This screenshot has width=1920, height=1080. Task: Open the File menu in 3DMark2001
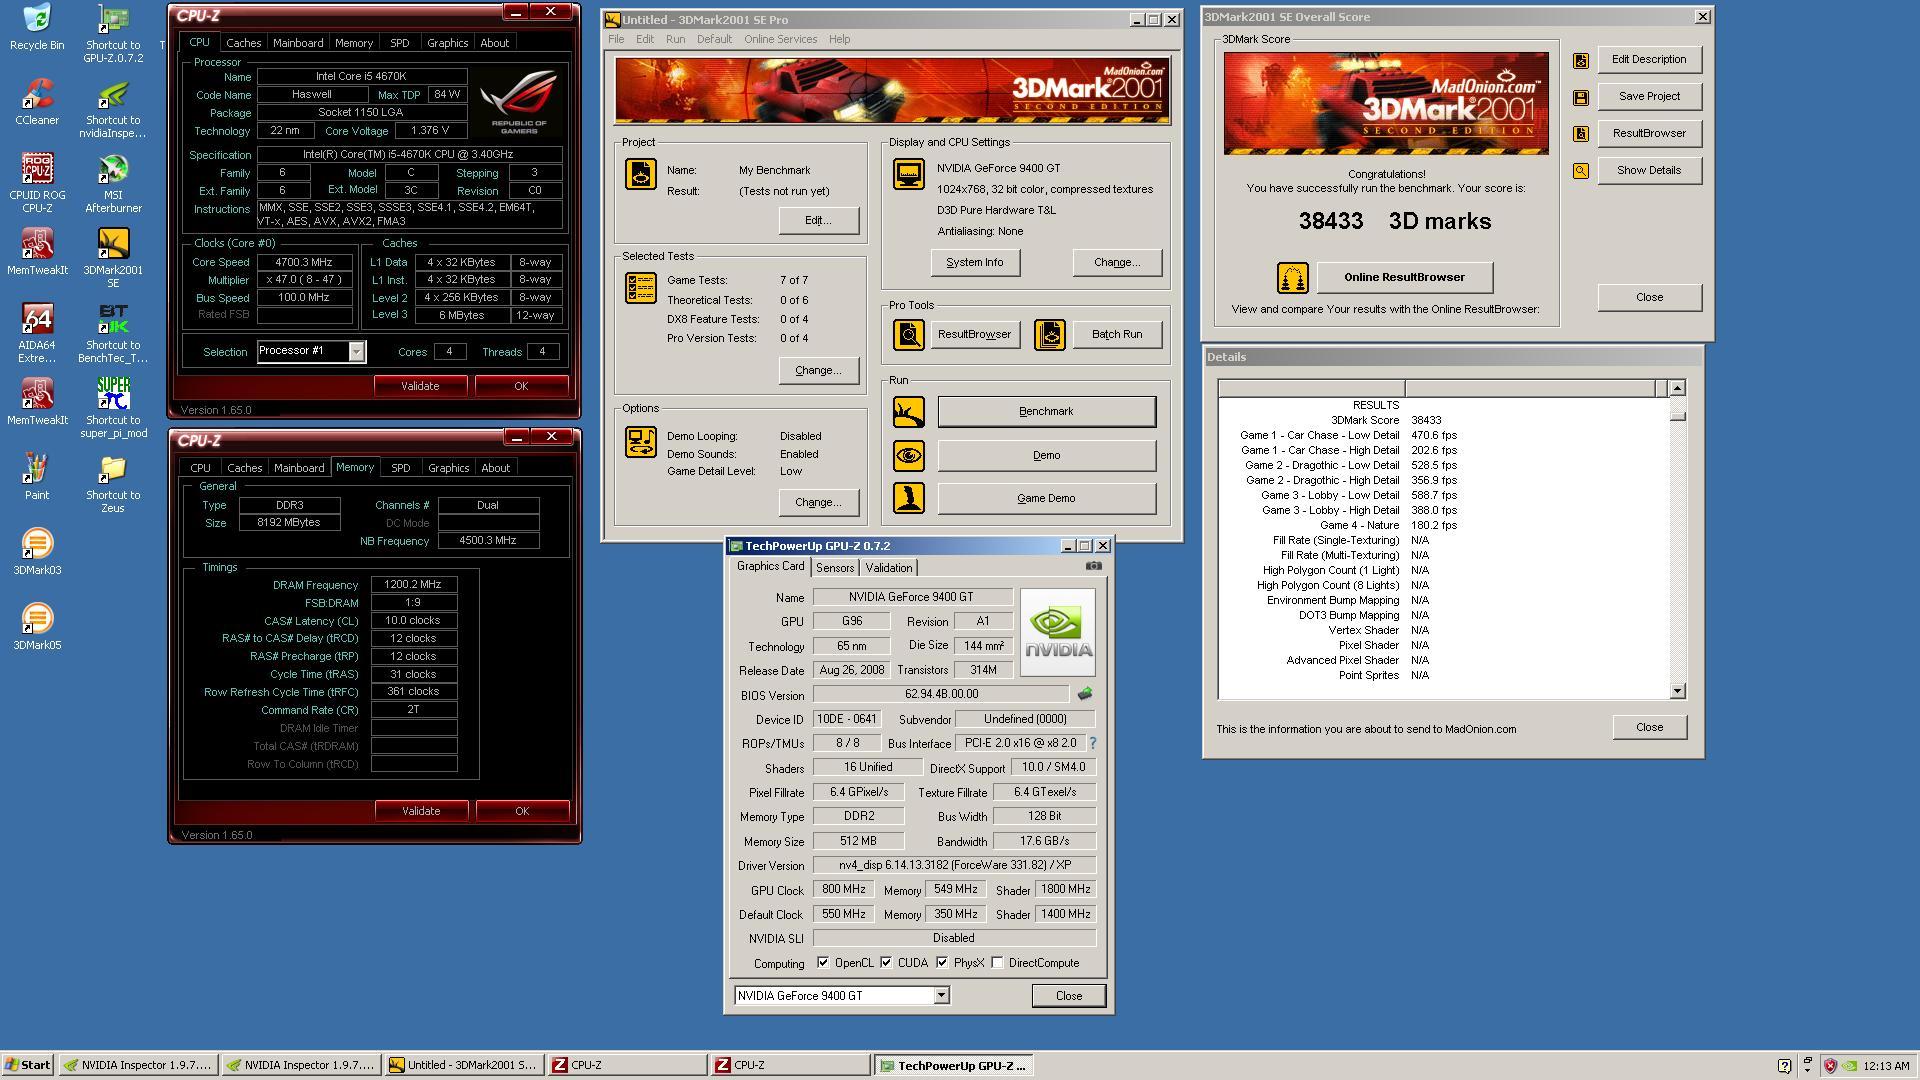616,39
